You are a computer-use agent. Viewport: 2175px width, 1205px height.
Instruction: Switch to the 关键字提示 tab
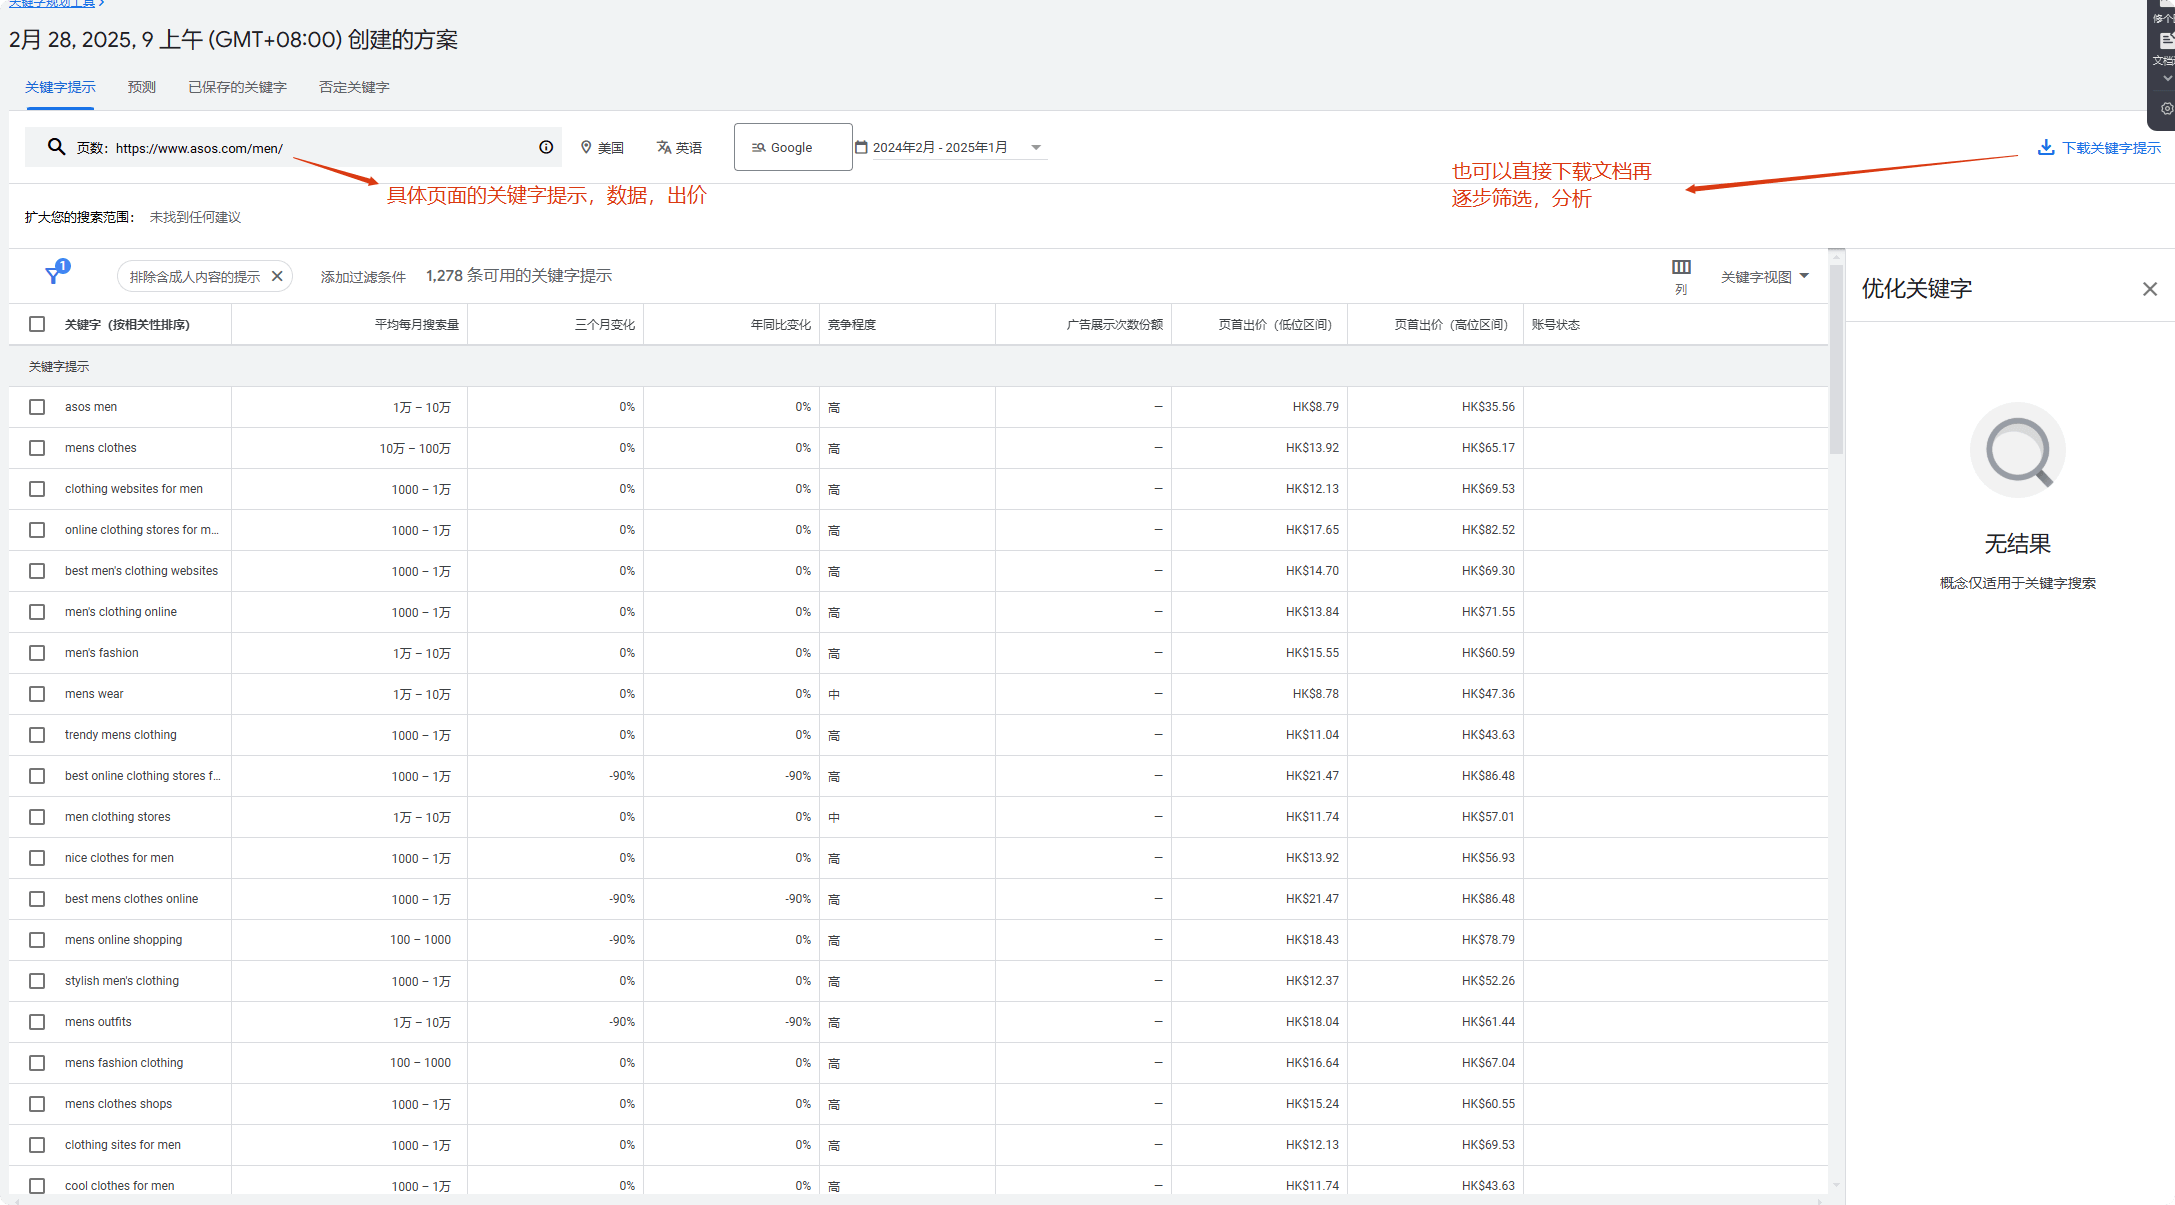(x=60, y=87)
